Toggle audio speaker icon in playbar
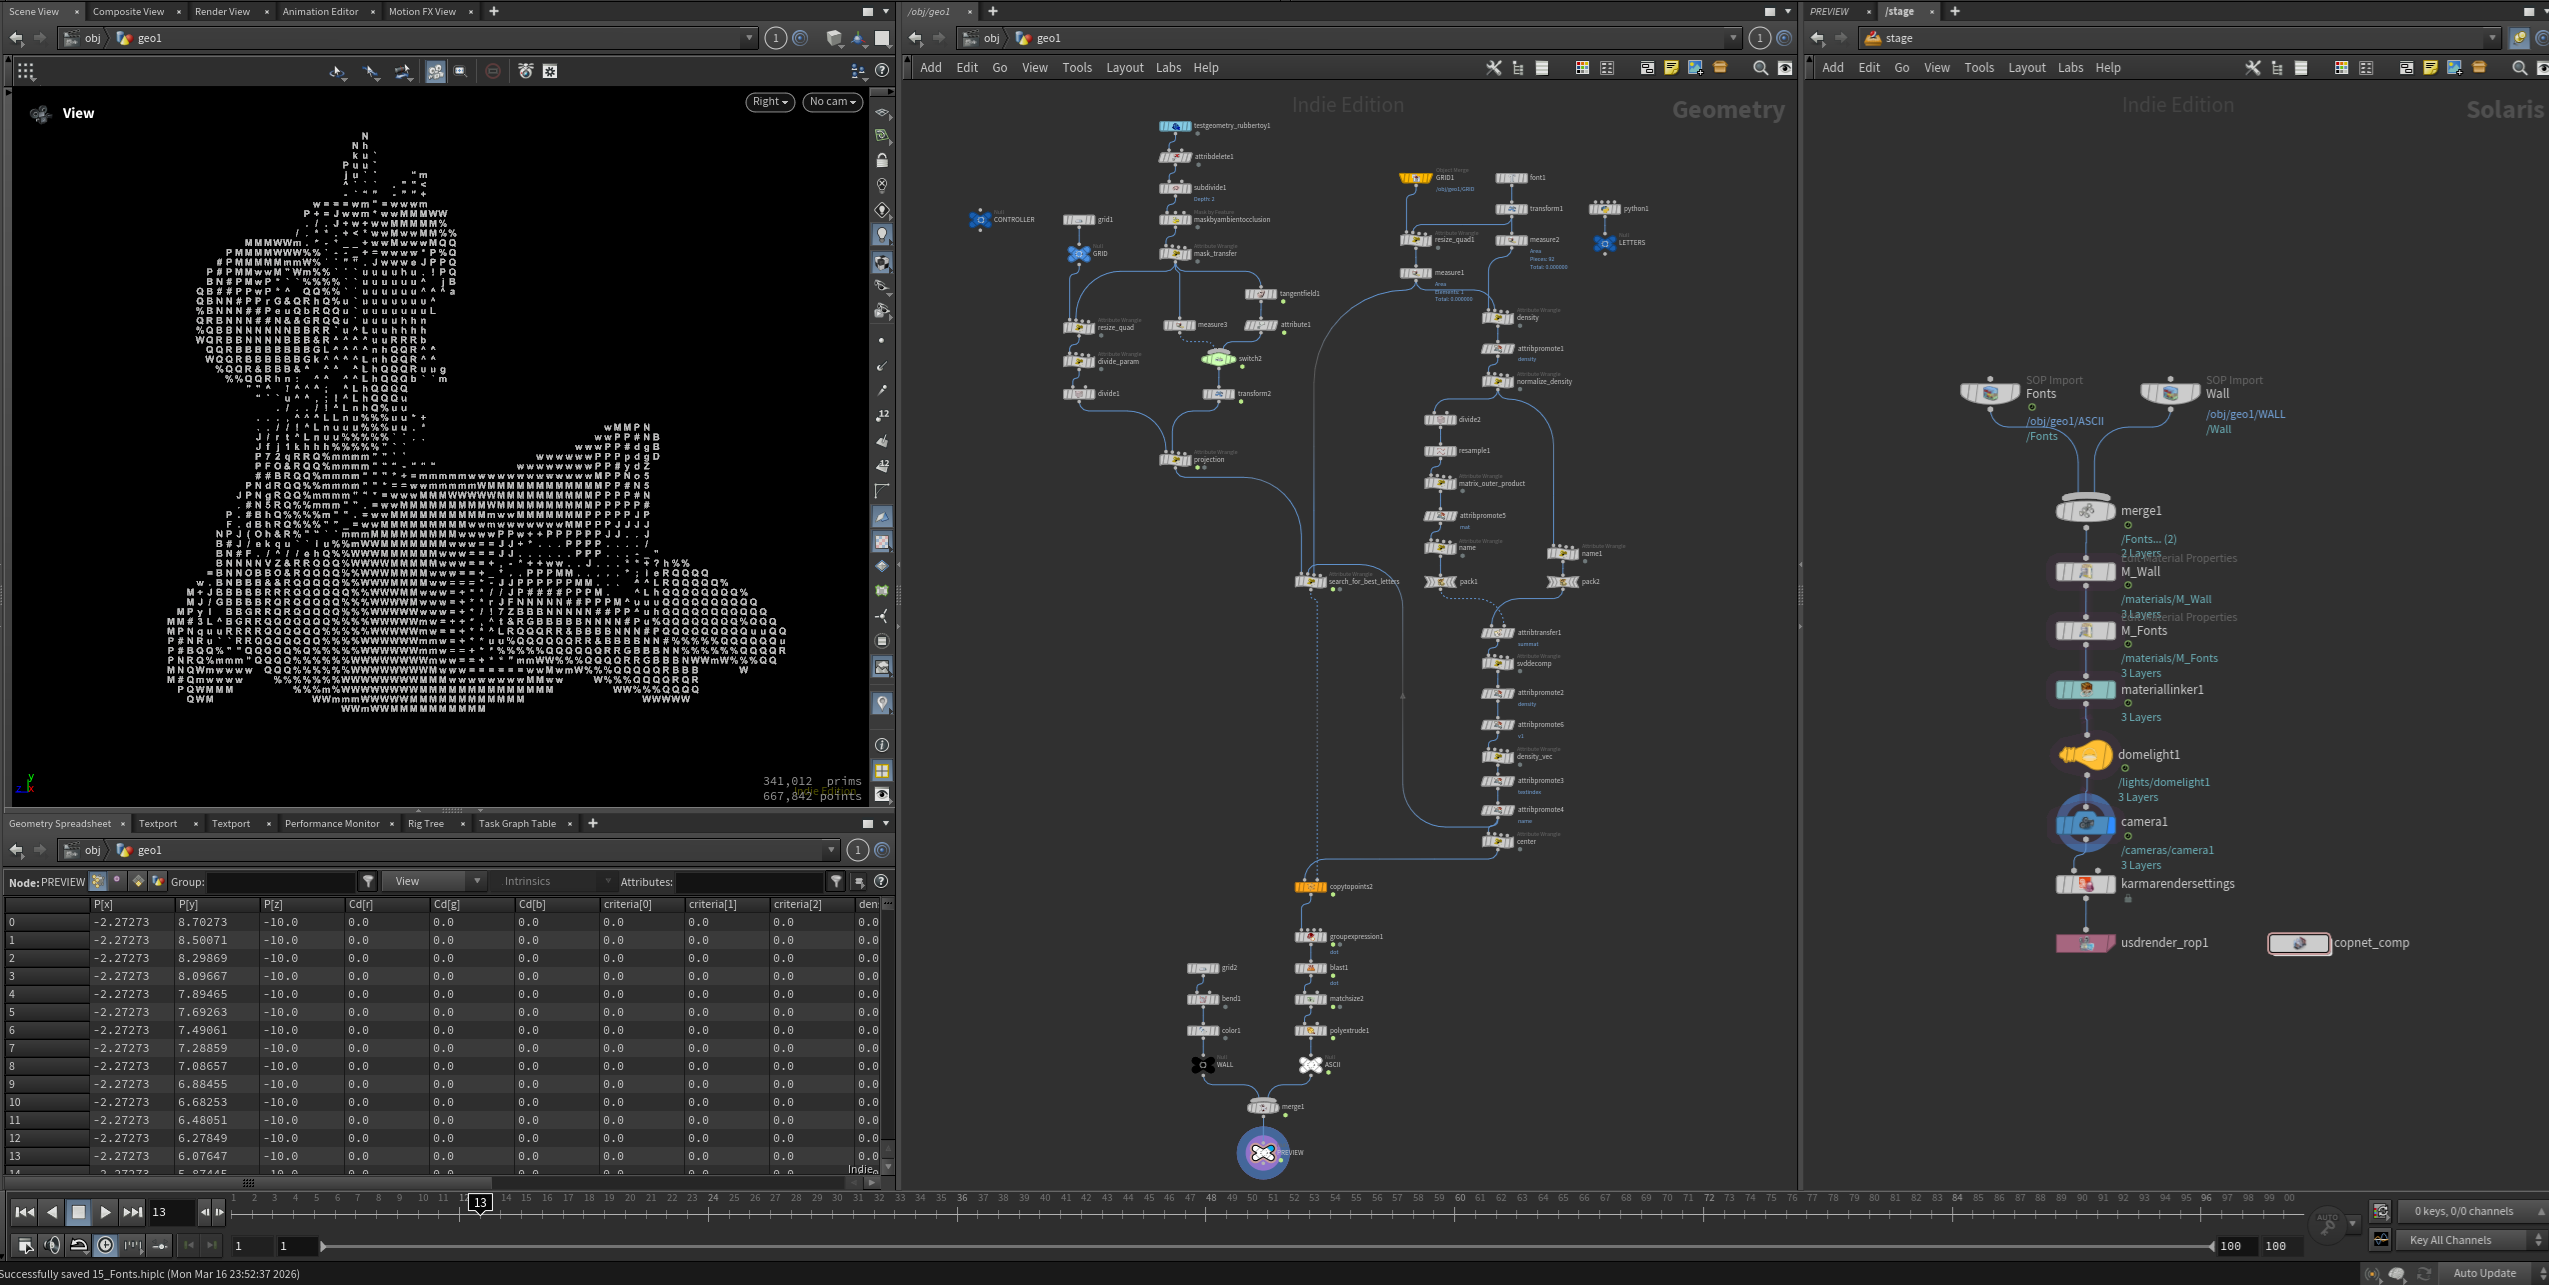2549x1285 pixels. [x=53, y=1245]
